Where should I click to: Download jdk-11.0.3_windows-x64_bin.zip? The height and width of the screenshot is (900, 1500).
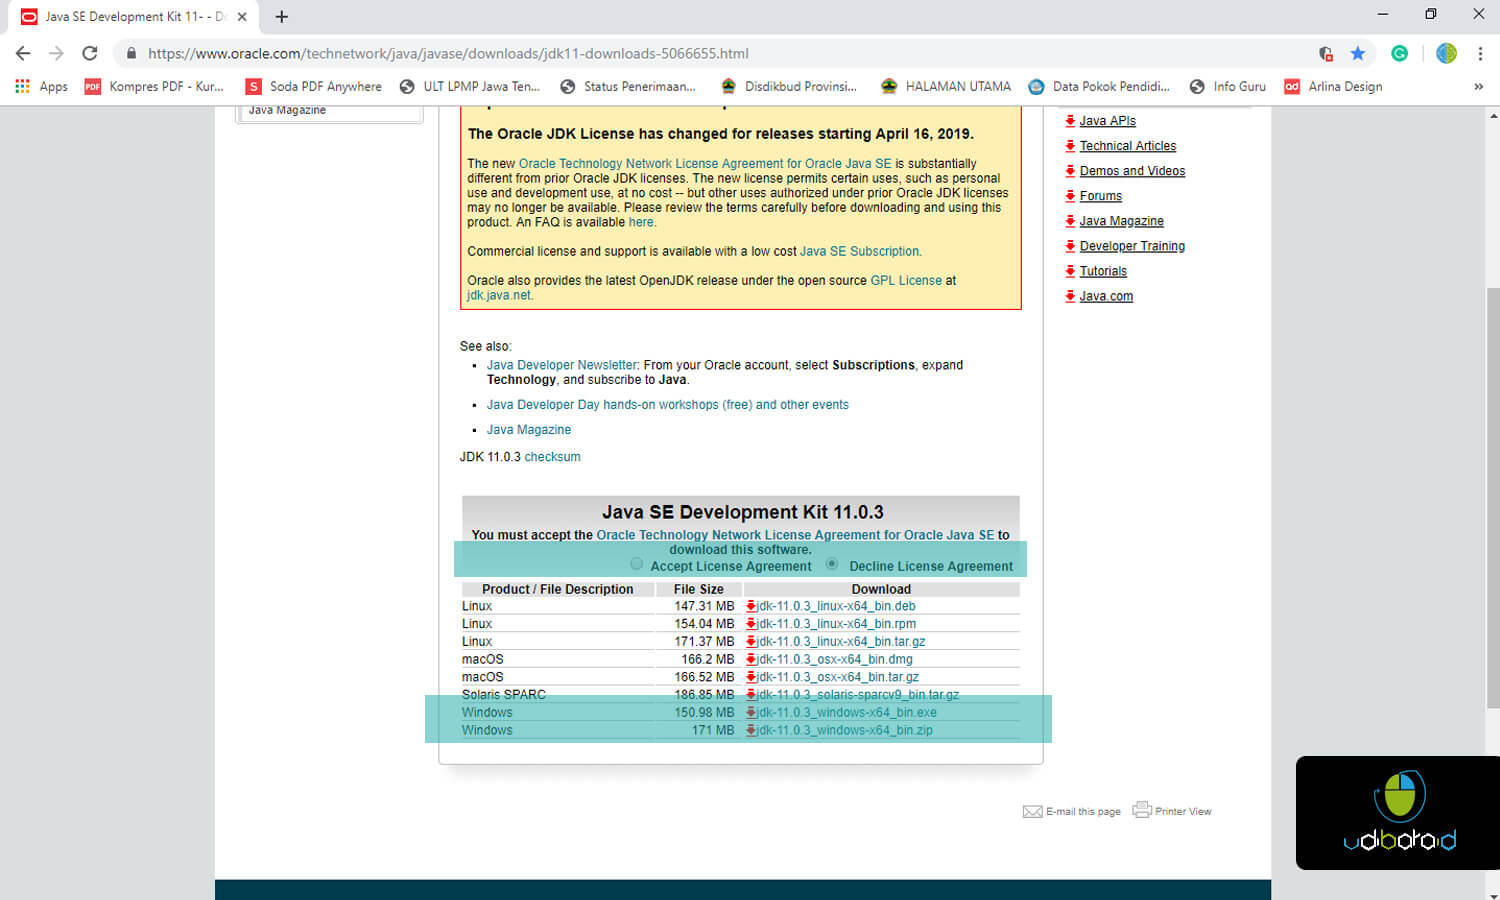(x=845, y=731)
